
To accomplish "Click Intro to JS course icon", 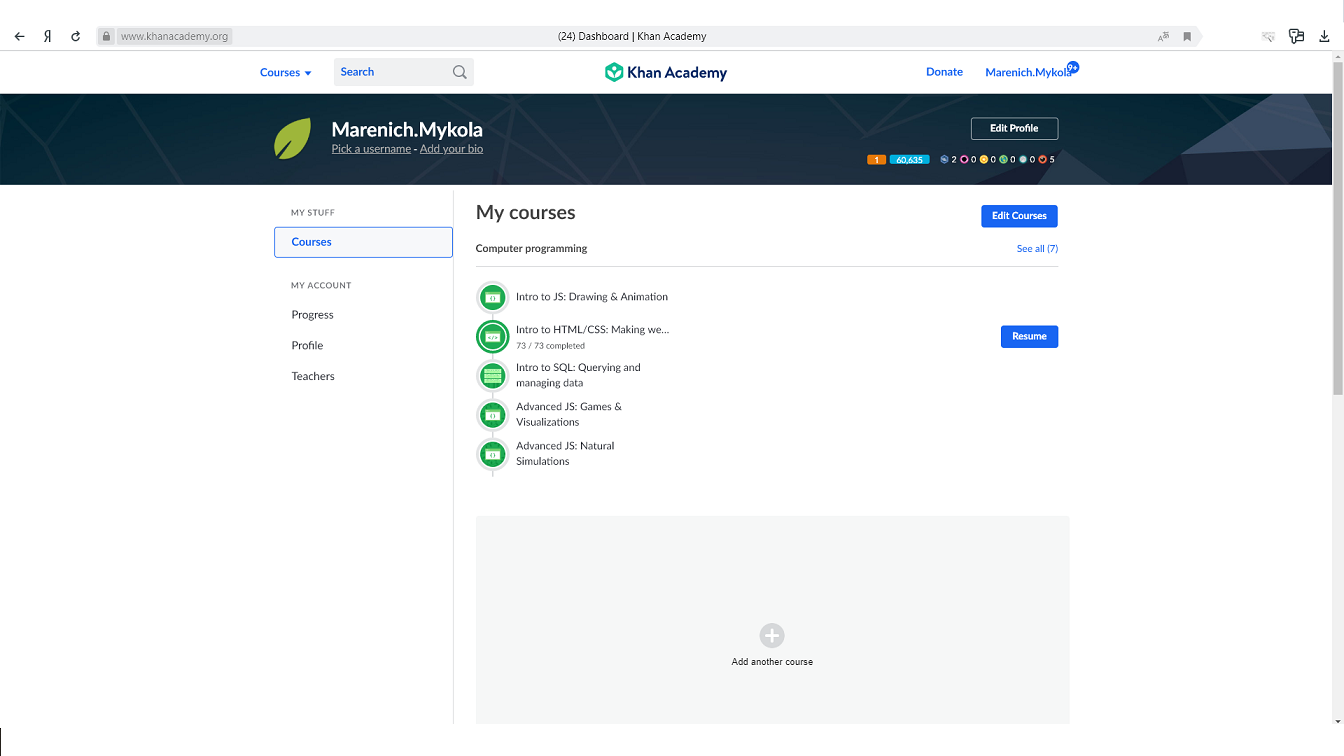I will 492,297.
